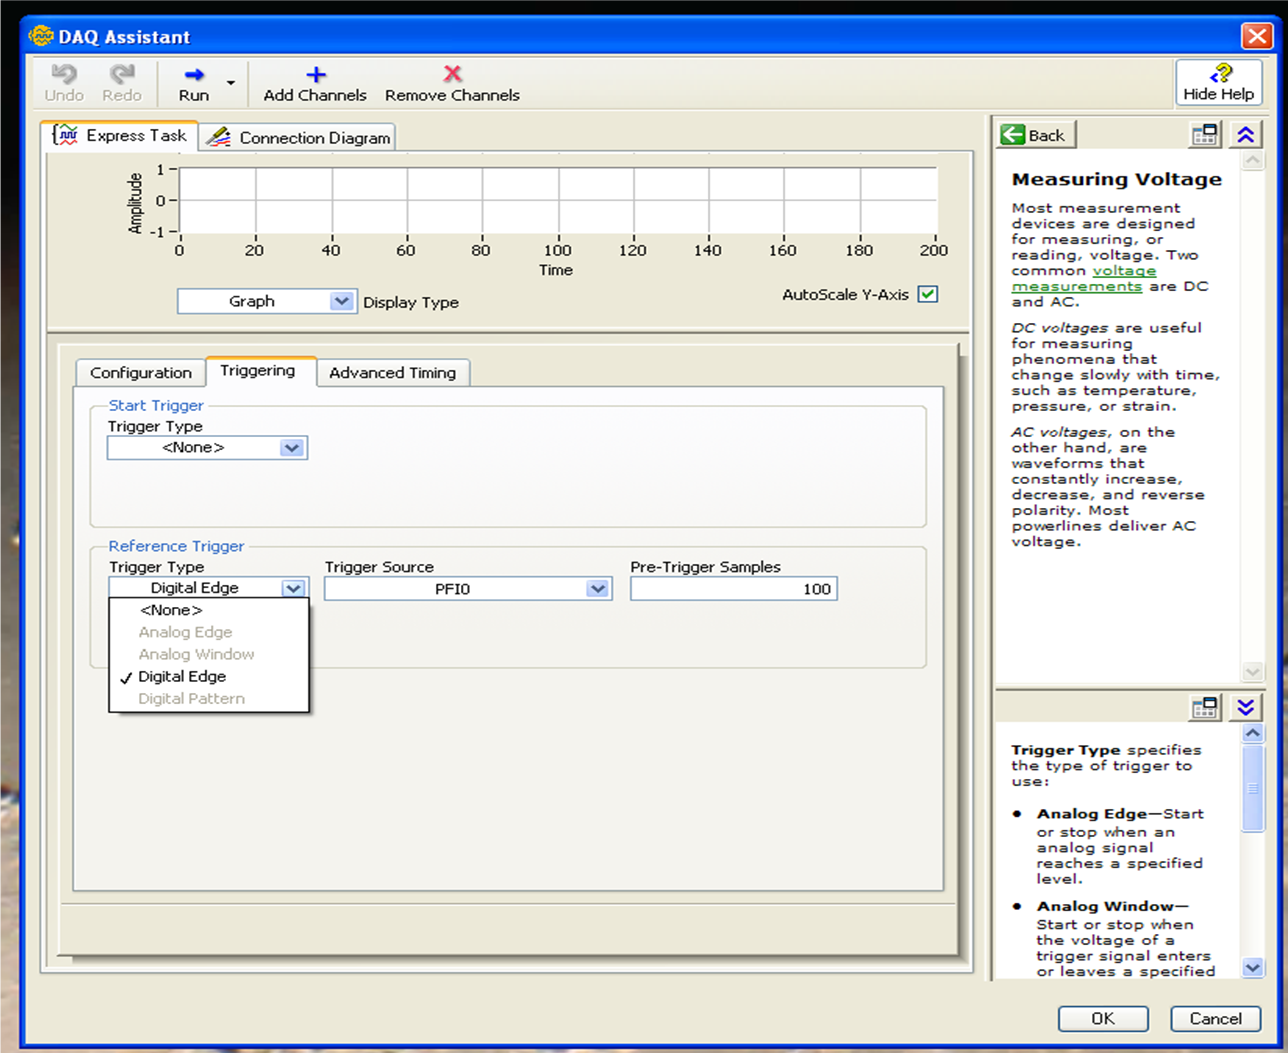Switch to the Express Task tab
The height and width of the screenshot is (1053, 1288).
tap(120, 135)
